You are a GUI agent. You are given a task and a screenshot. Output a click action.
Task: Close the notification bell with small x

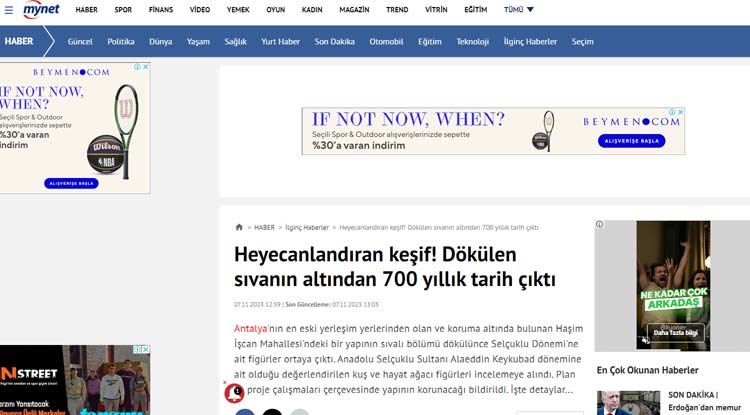224,382
